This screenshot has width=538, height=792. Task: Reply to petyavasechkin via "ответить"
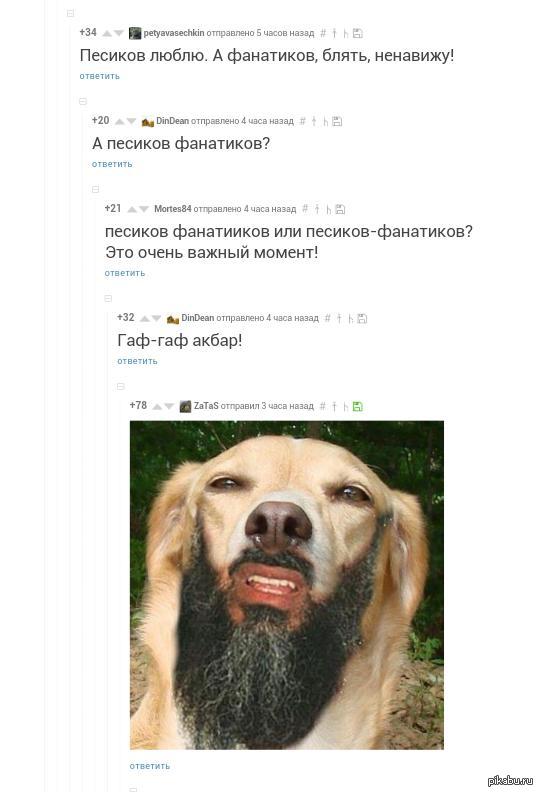click(x=100, y=76)
